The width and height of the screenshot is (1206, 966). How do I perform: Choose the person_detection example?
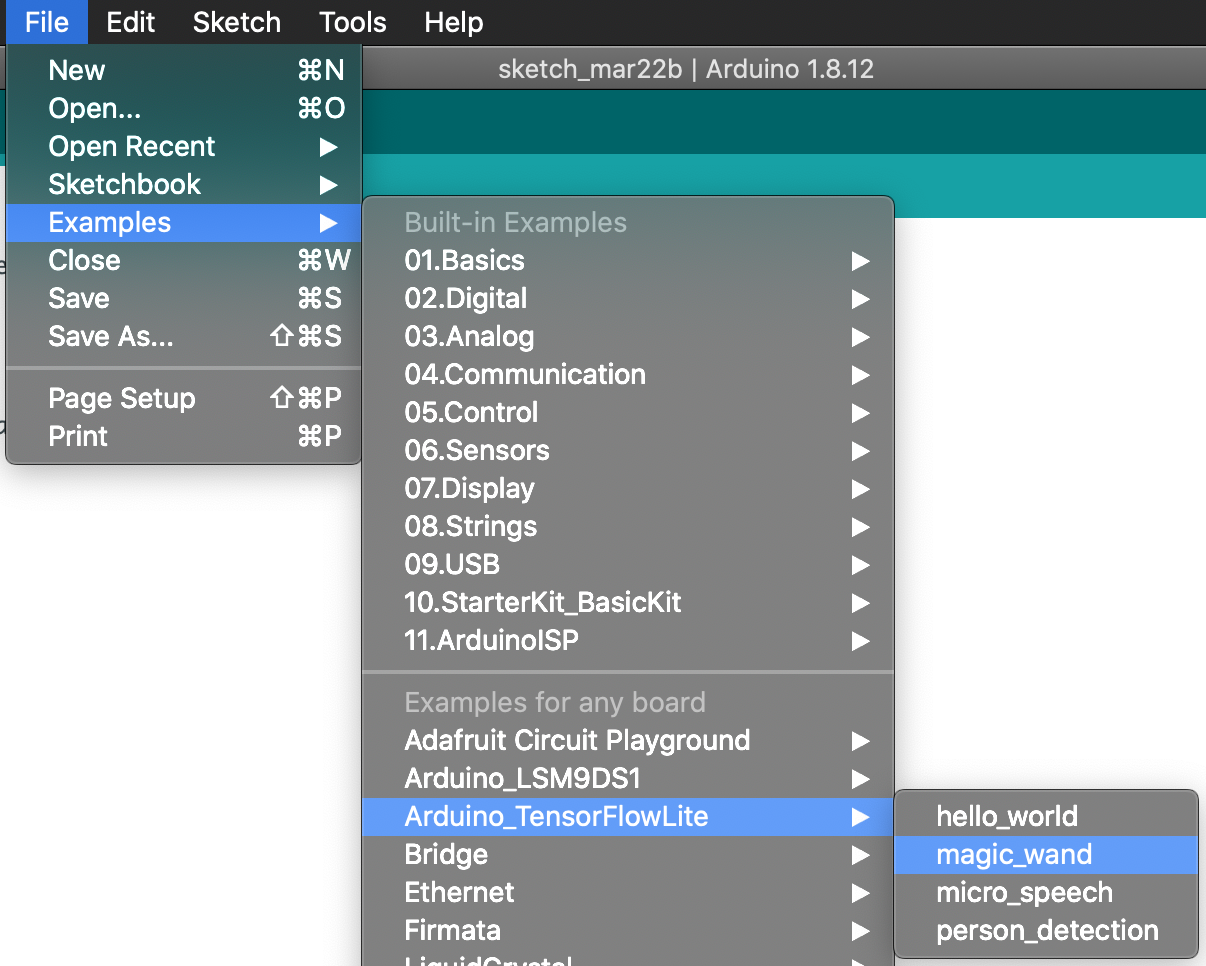tap(1047, 931)
